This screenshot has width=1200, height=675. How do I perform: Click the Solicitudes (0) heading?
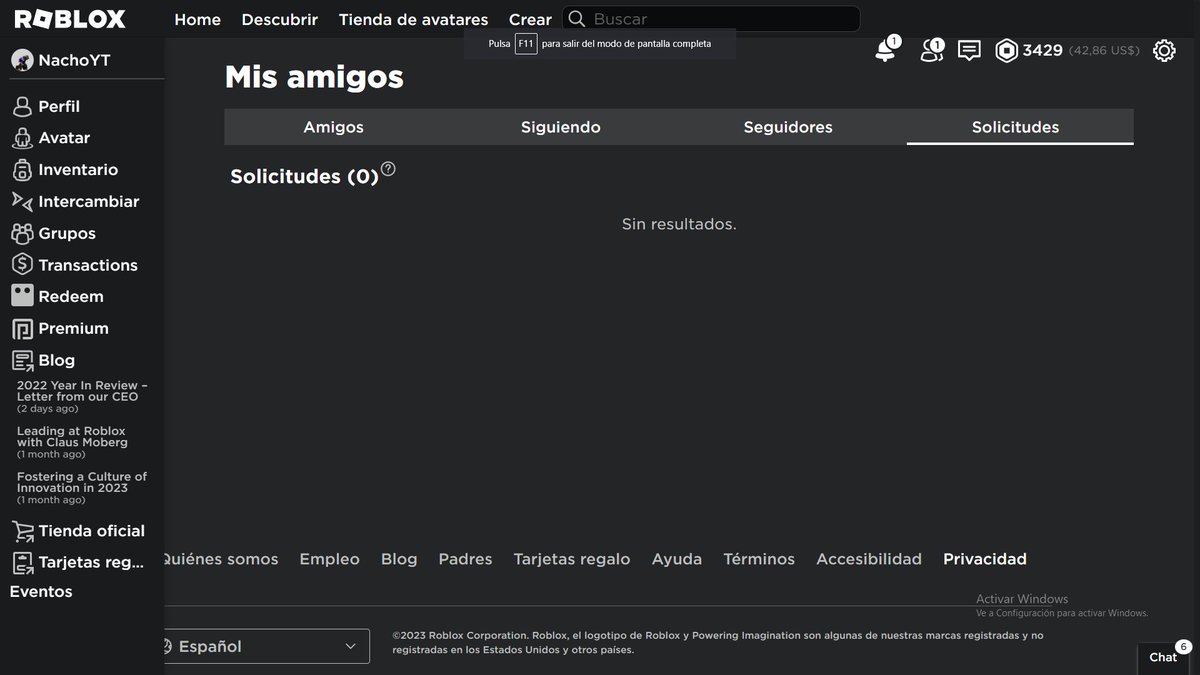pos(304,177)
